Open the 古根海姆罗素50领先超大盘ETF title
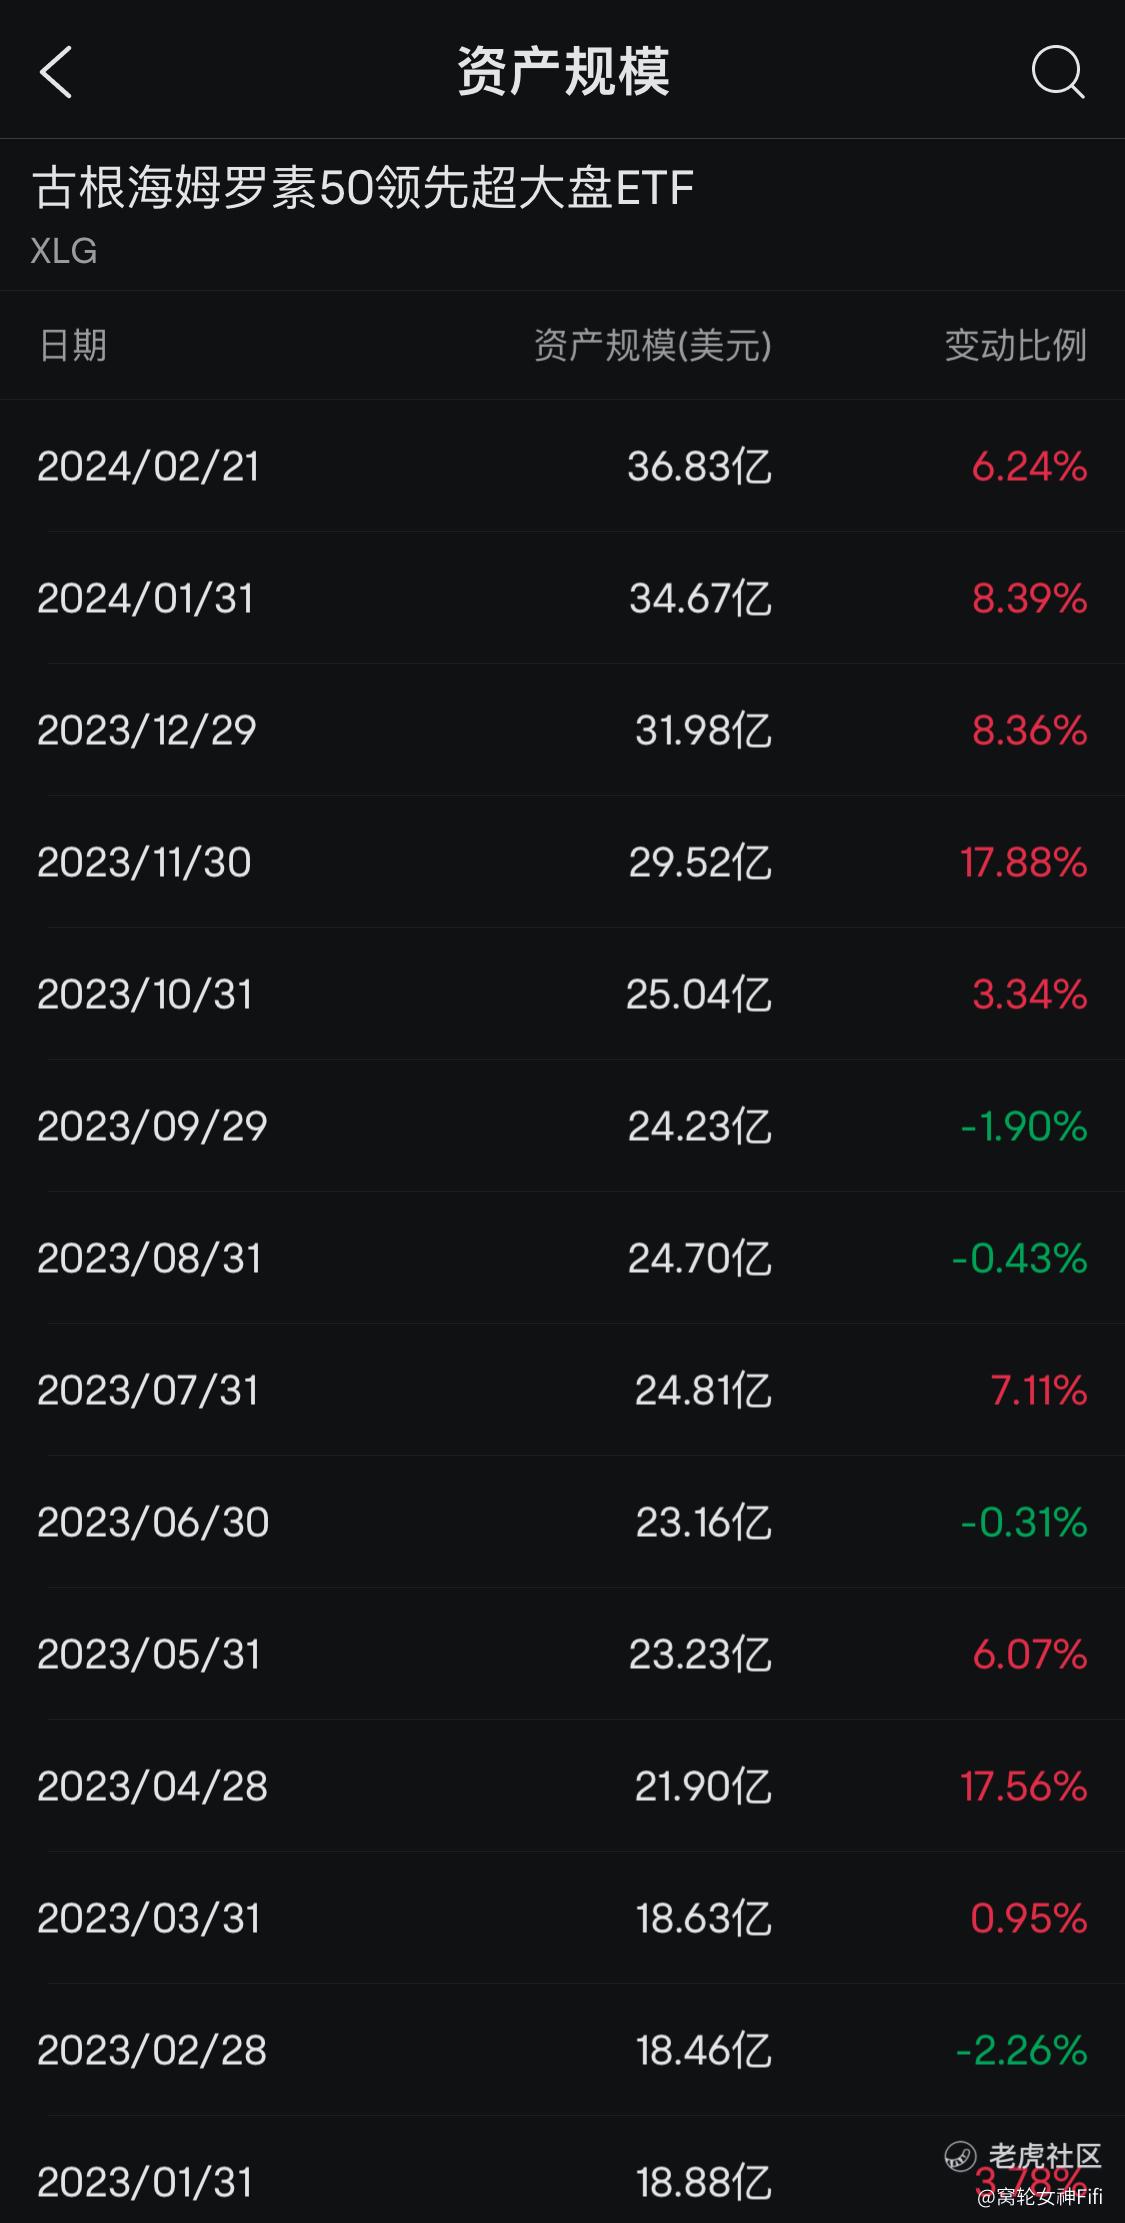Image resolution: width=1125 pixels, height=2223 pixels. click(363, 188)
